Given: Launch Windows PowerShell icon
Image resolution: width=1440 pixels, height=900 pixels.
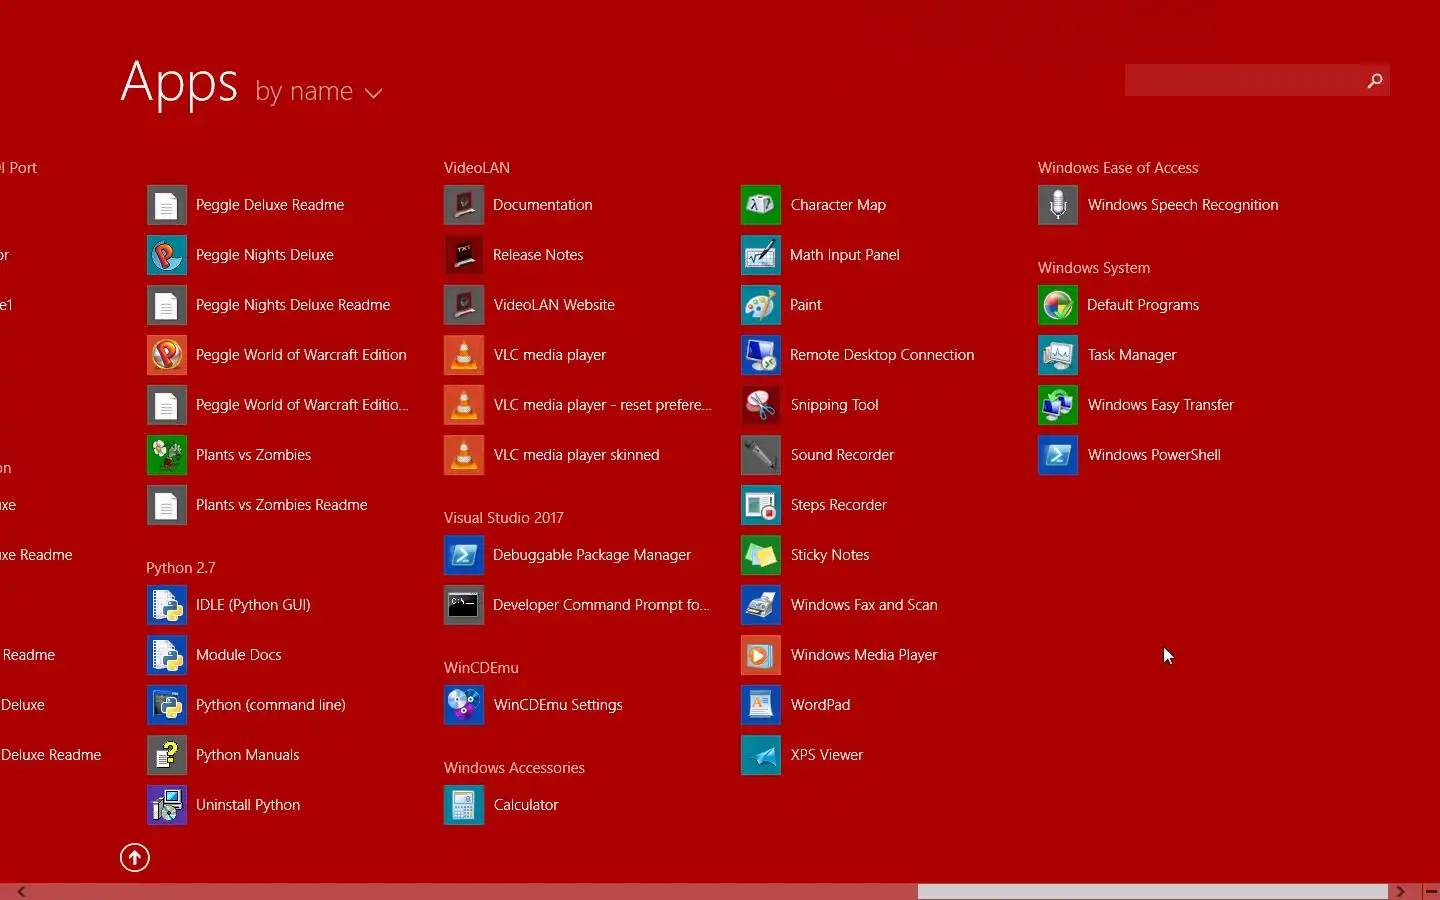Looking at the screenshot, I should point(1058,455).
